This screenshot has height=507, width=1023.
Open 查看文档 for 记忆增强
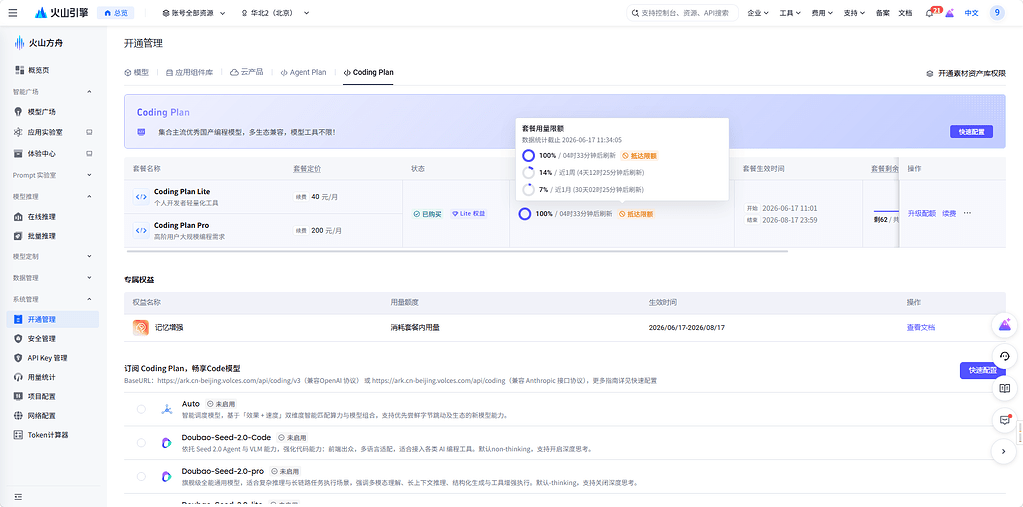click(x=921, y=328)
